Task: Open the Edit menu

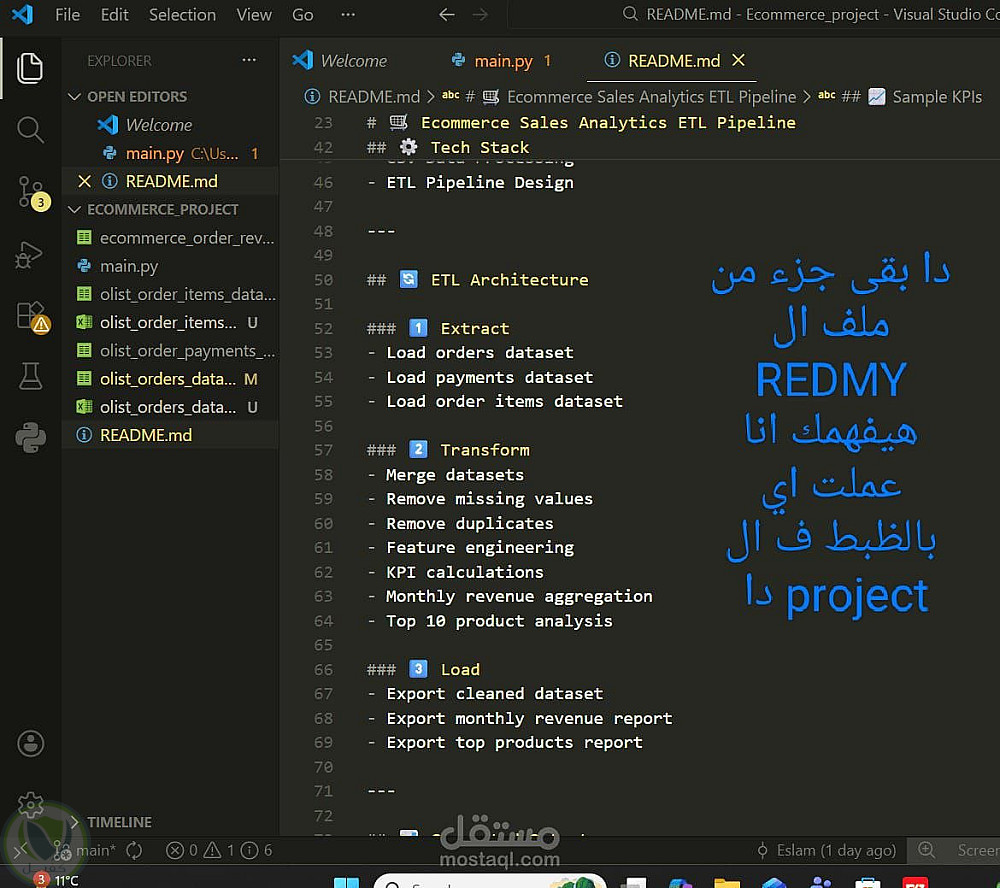Action: coord(115,14)
